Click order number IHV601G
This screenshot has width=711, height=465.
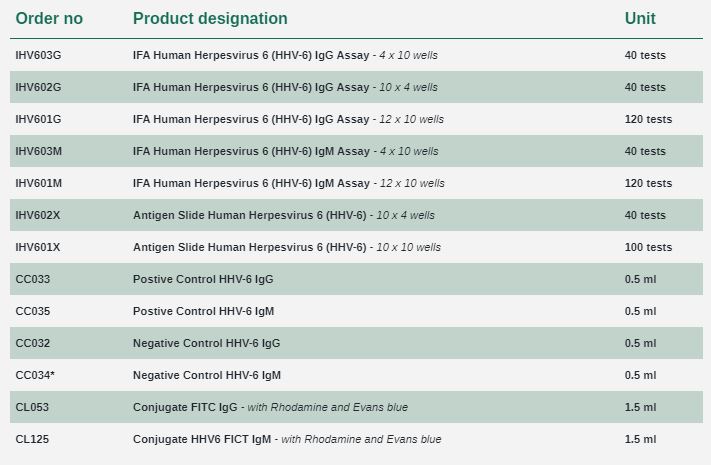(38, 119)
